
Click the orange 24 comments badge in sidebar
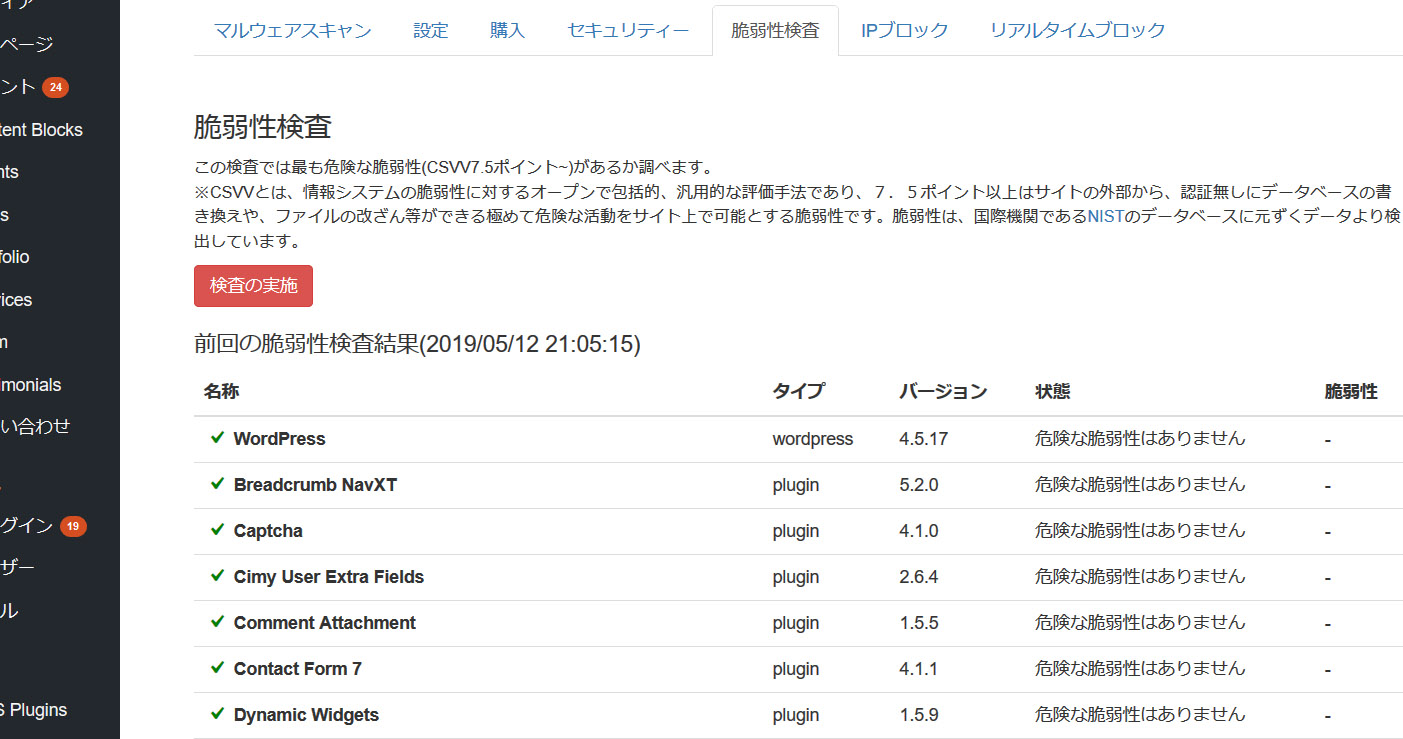[56, 88]
